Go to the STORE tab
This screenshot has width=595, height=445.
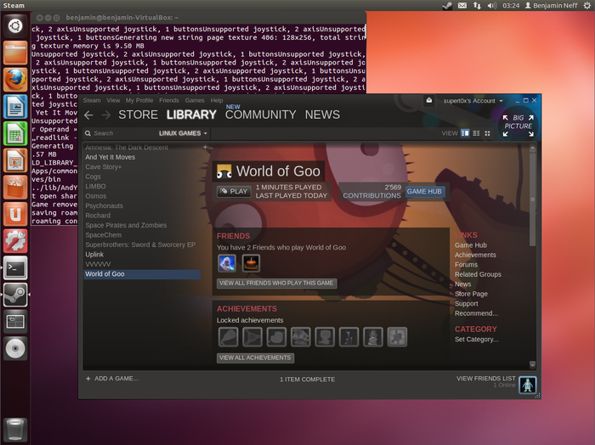coord(138,115)
